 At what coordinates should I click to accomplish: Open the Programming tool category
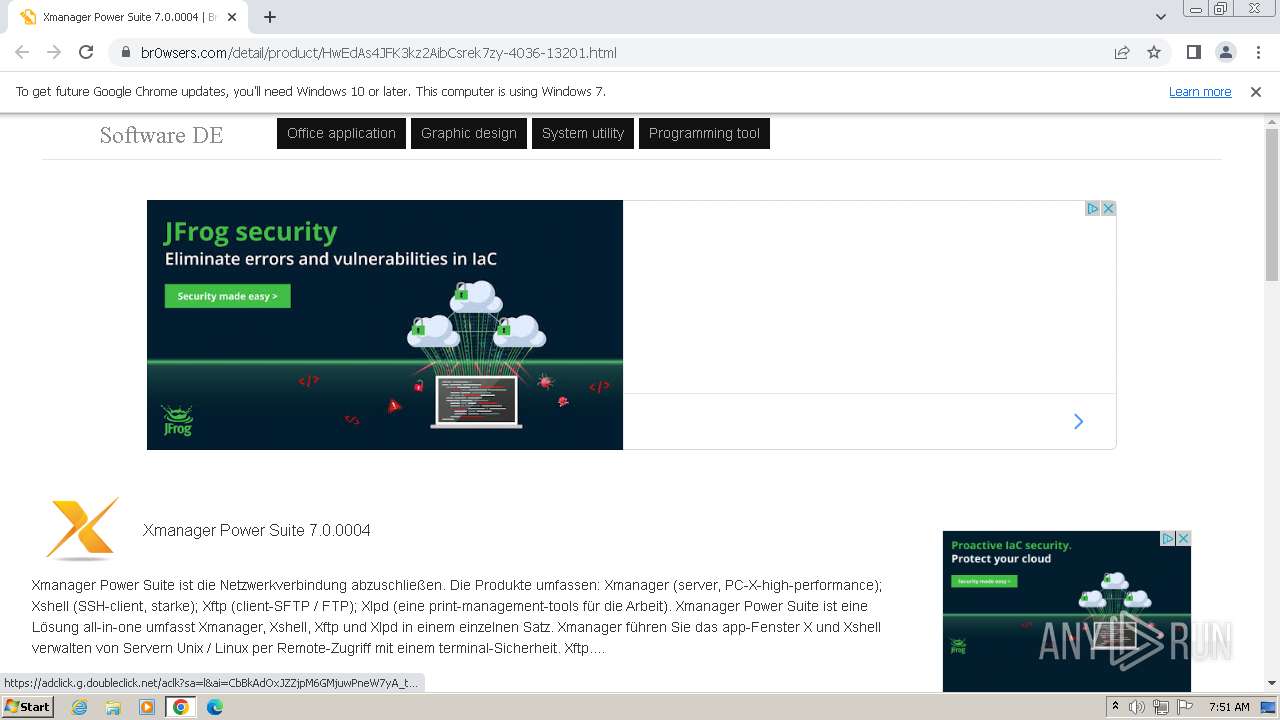[704, 133]
